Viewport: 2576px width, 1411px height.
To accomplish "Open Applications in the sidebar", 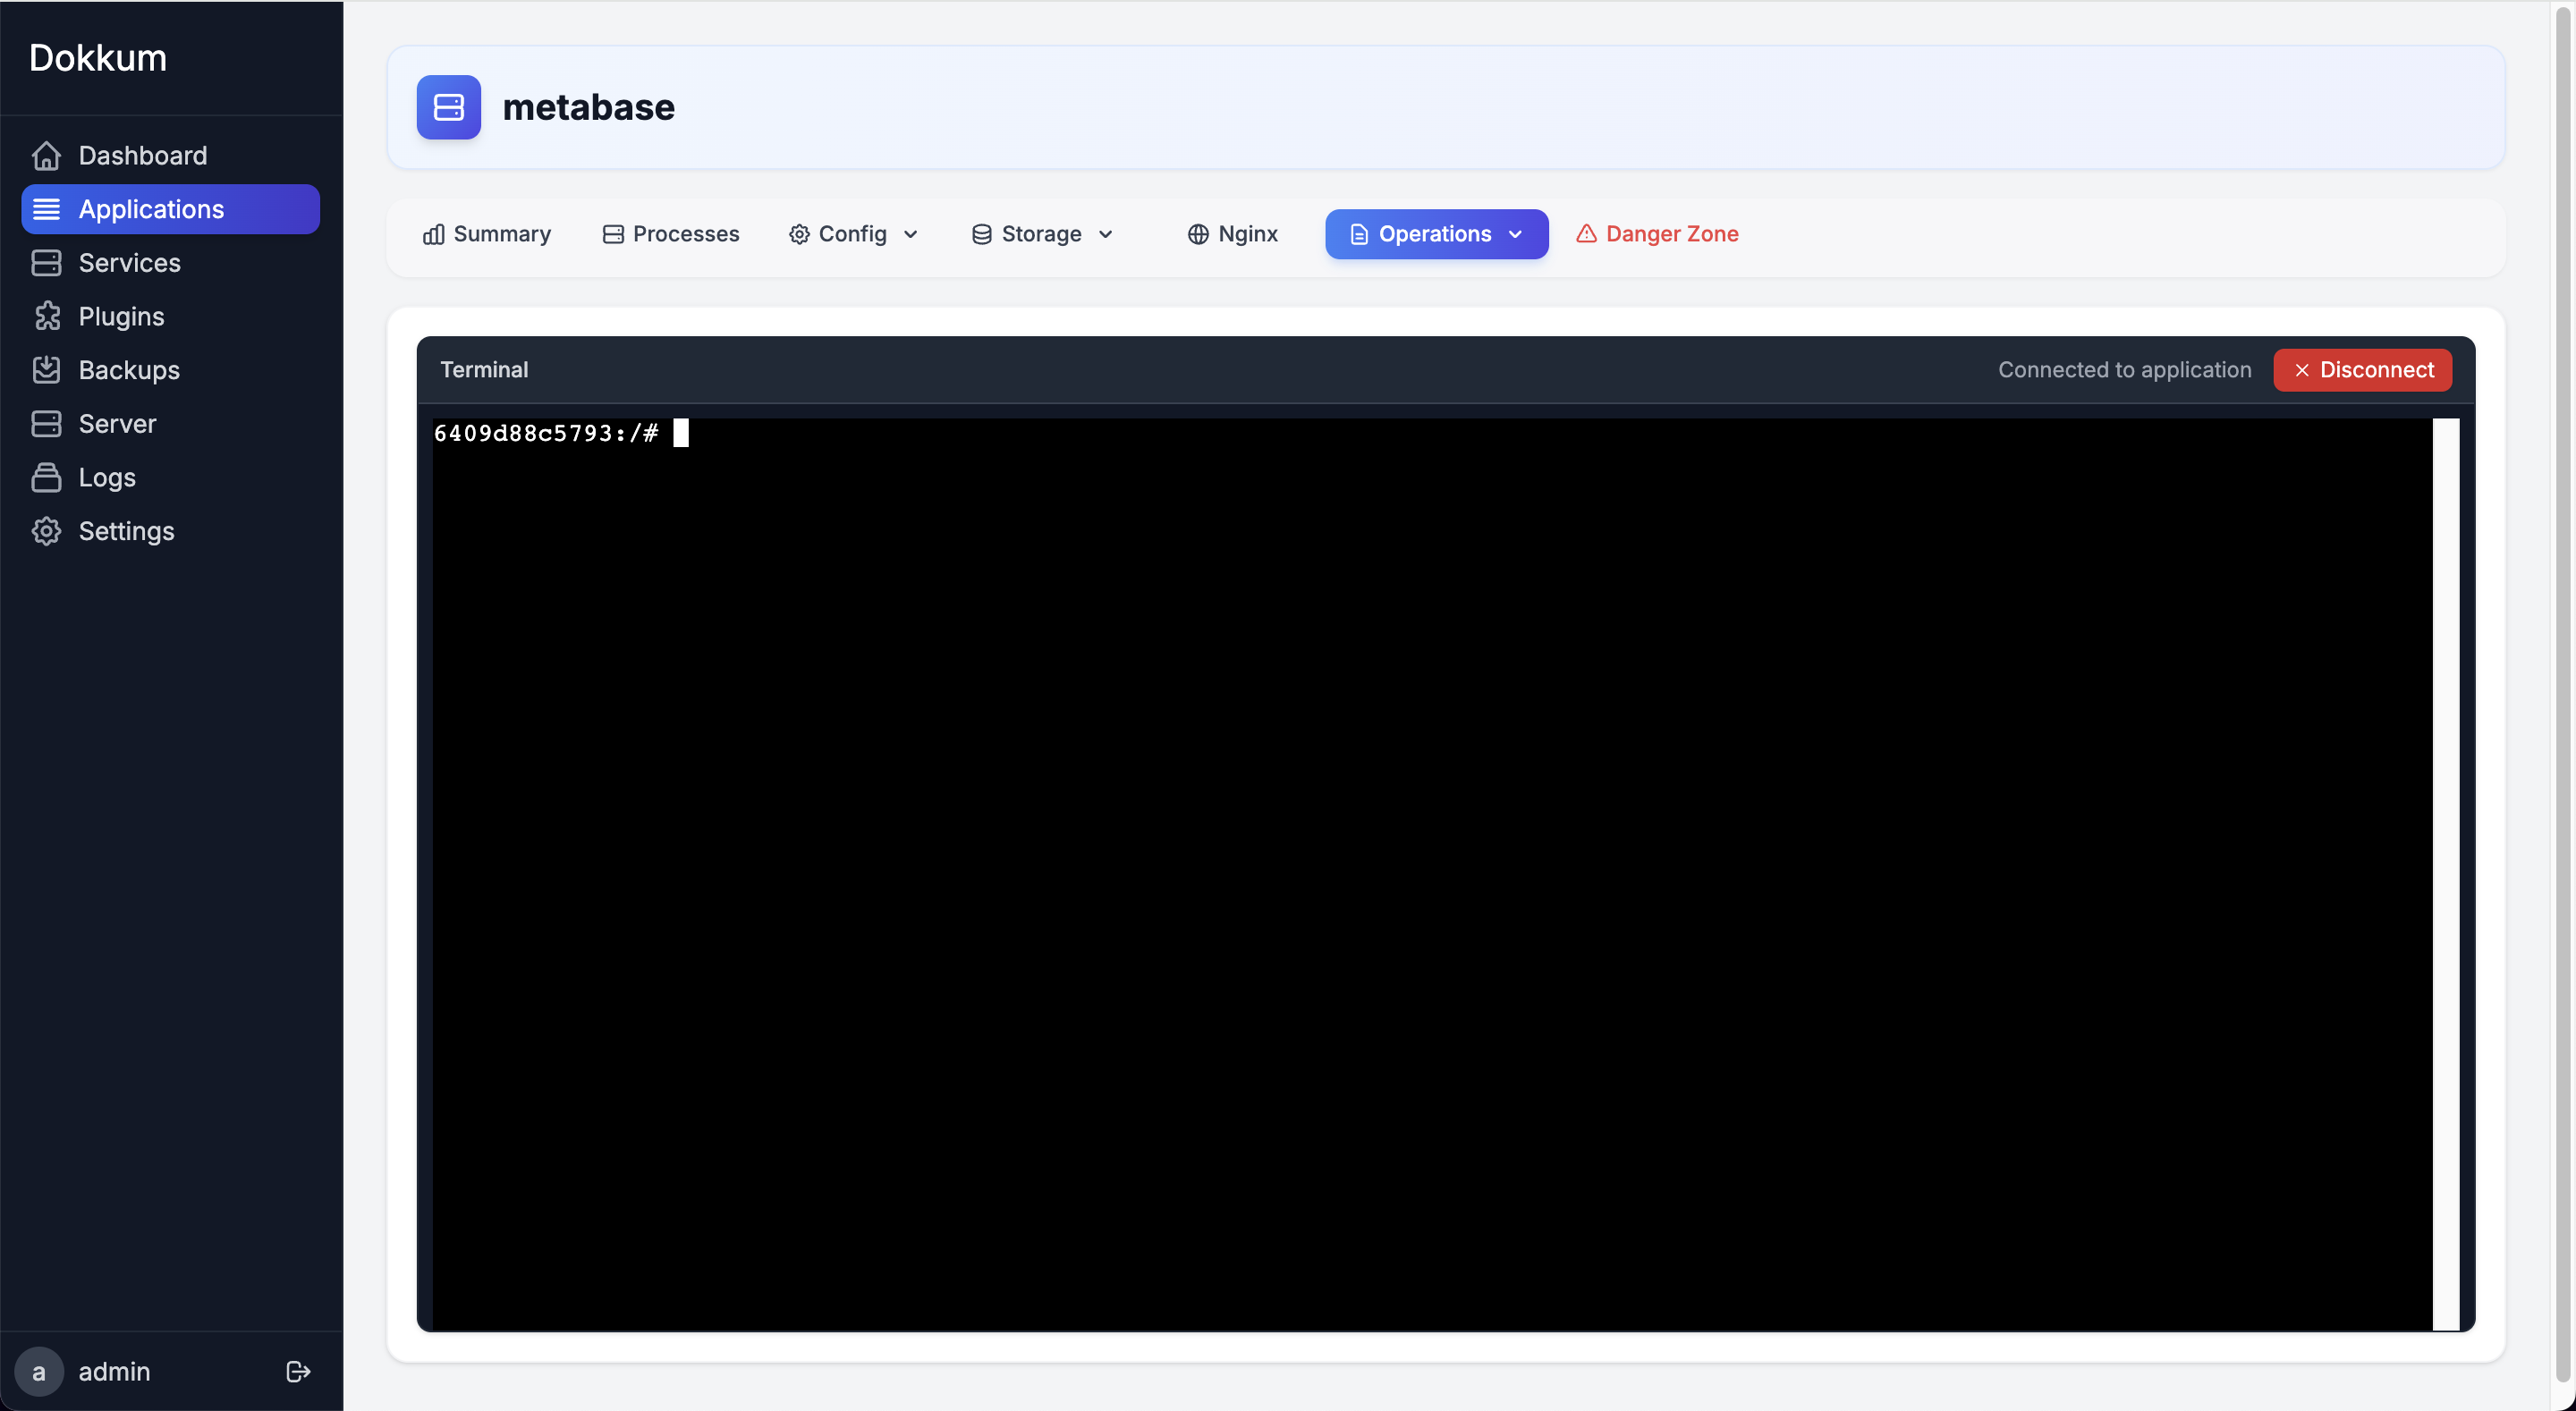I will 170,209.
